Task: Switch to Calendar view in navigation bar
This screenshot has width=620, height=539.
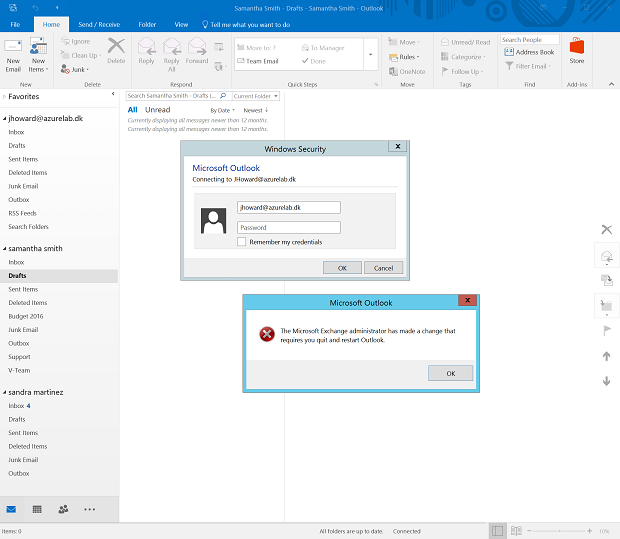Action: point(37,509)
